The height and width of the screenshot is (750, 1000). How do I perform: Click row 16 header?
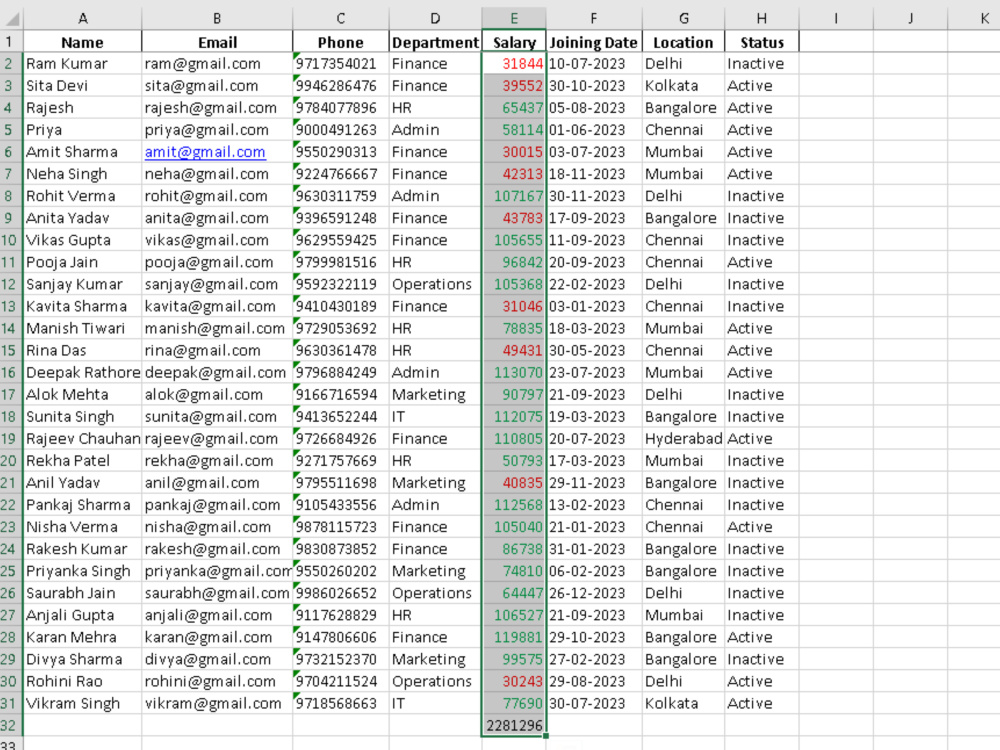[x=11, y=372]
